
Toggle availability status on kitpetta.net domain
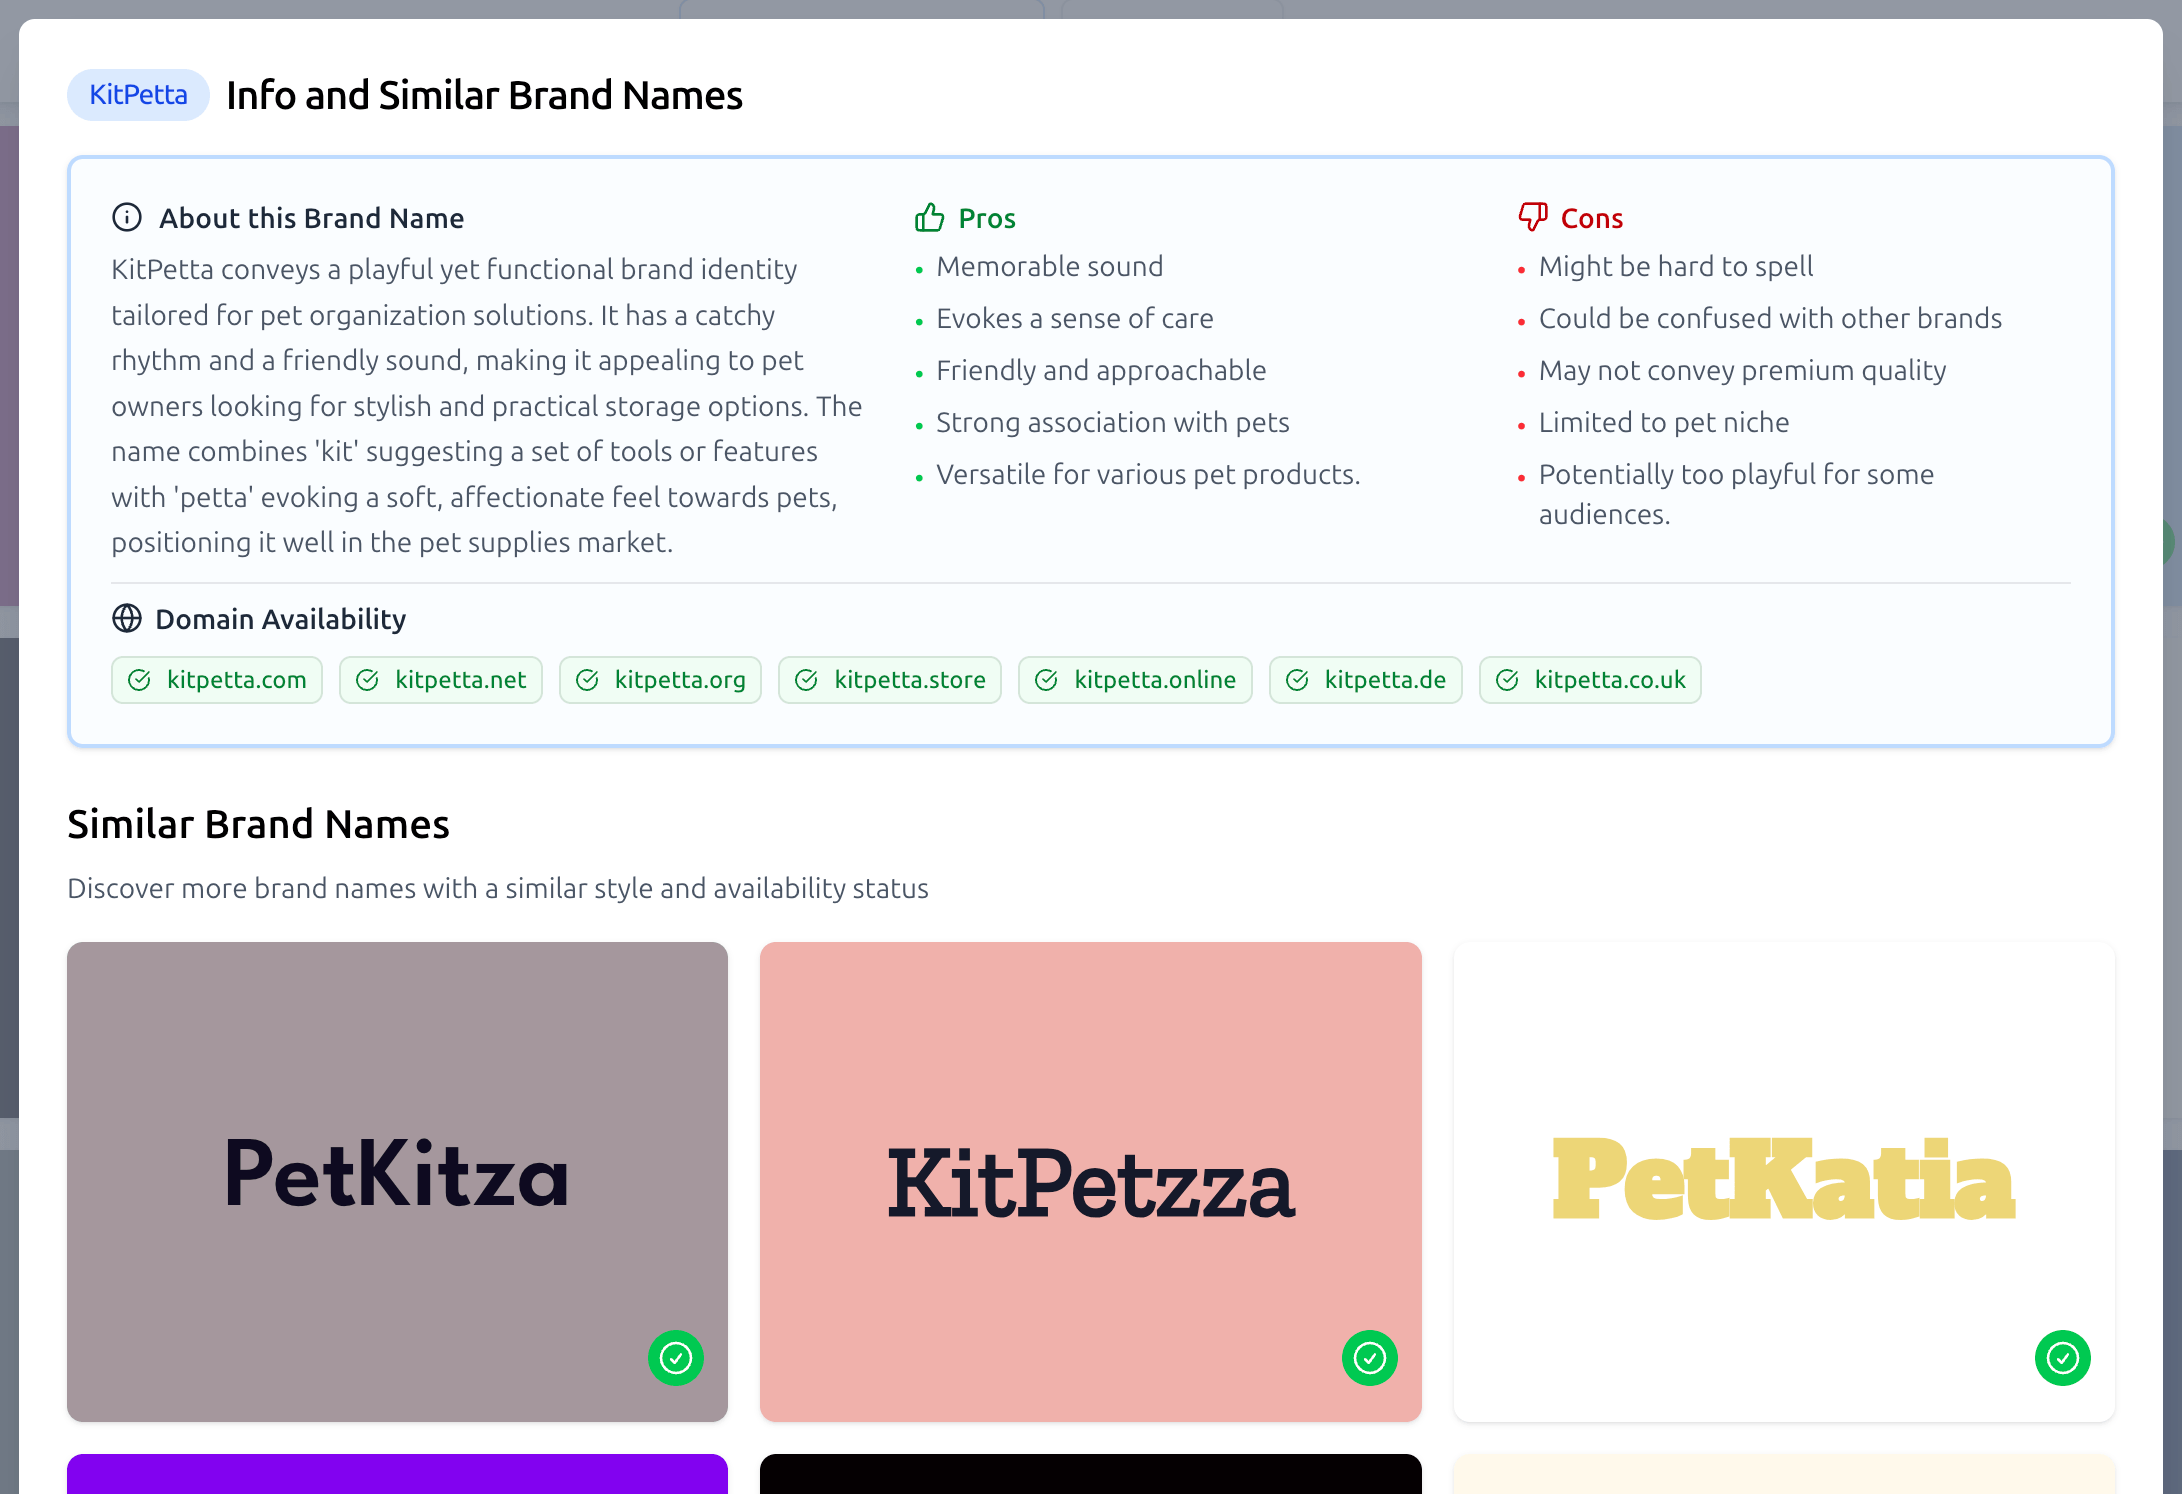click(x=441, y=680)
